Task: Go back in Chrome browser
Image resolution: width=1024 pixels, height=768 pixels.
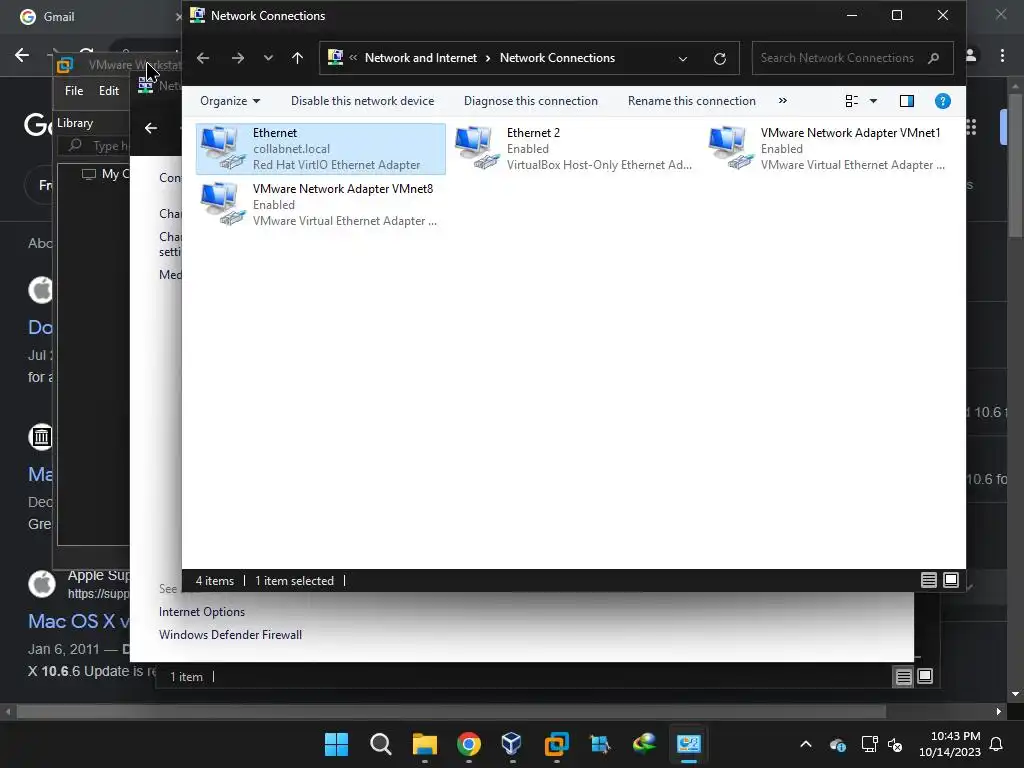Action: point(22,56)
